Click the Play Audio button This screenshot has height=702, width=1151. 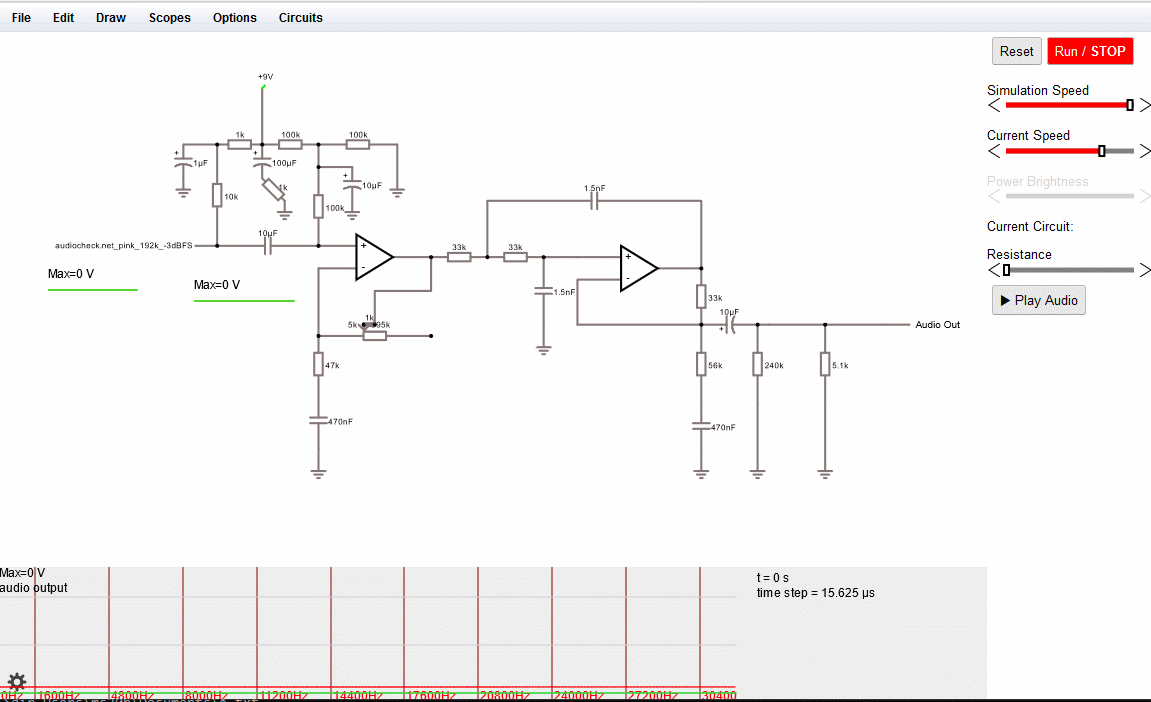[1039, 300]
